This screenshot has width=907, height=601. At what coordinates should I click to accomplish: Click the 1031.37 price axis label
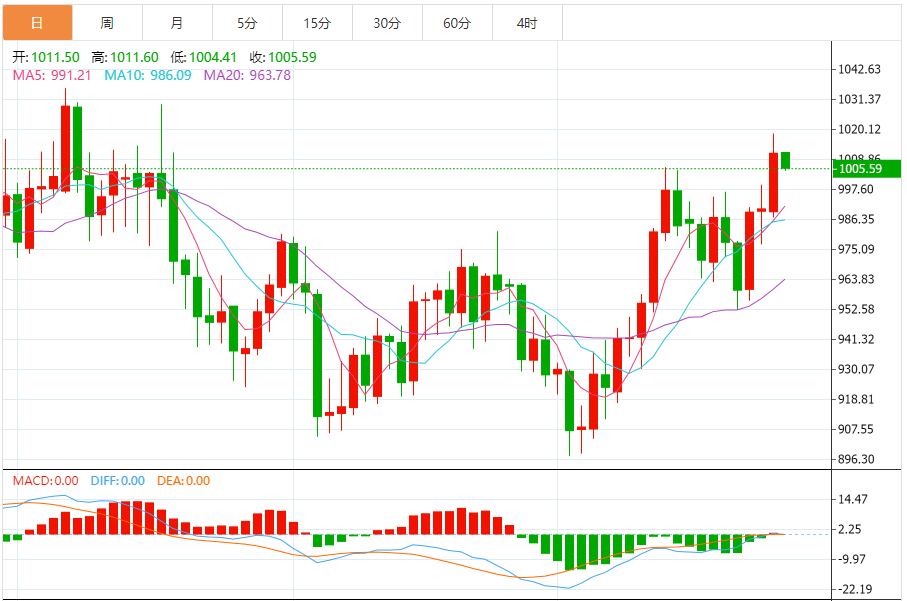point(860,99)
